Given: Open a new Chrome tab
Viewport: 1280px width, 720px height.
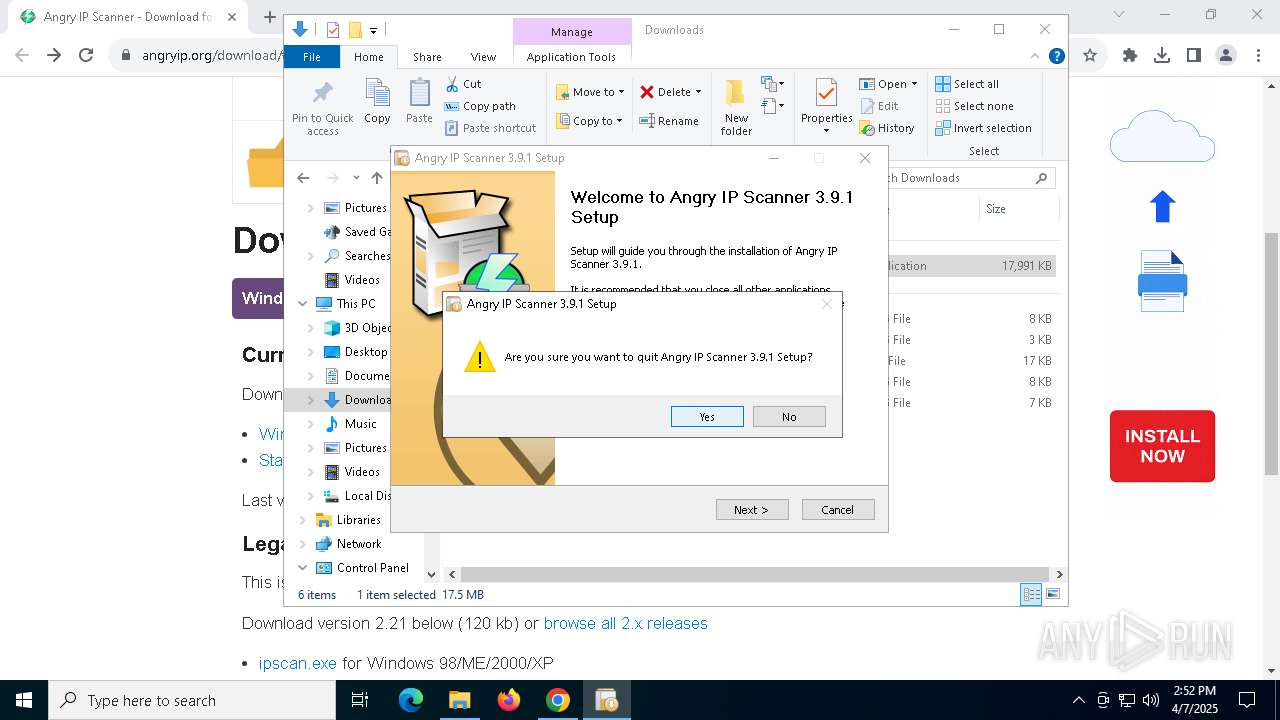Looking at the screenshot, I should click(269, 16).
